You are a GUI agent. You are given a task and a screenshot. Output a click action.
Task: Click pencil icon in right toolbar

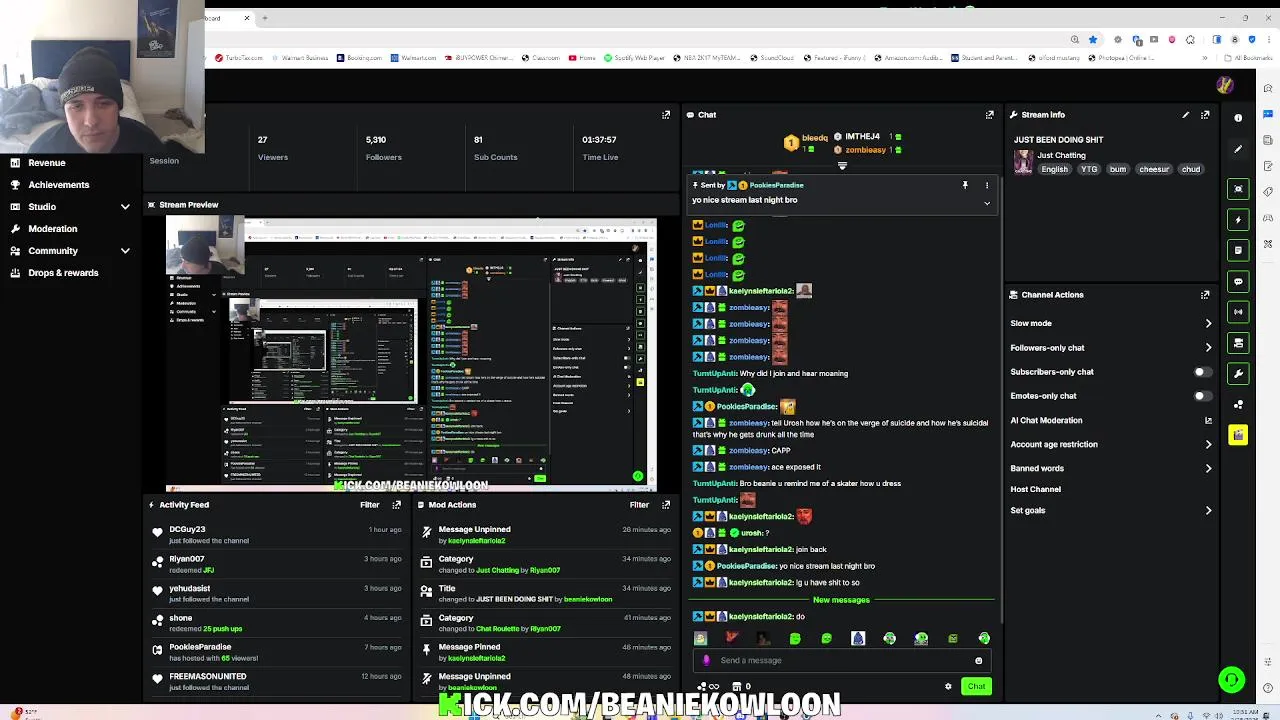pyautogui.click(x=1238, y=149)
